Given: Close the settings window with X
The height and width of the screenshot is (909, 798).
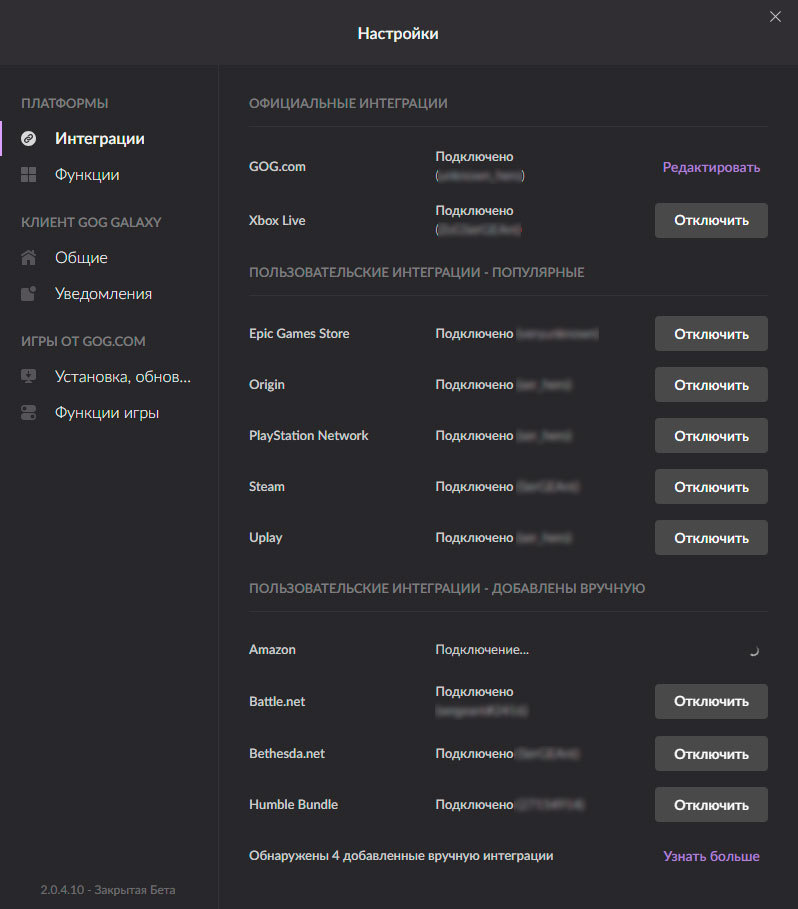Looking at the screenshot, I should [x=775, y=16].
